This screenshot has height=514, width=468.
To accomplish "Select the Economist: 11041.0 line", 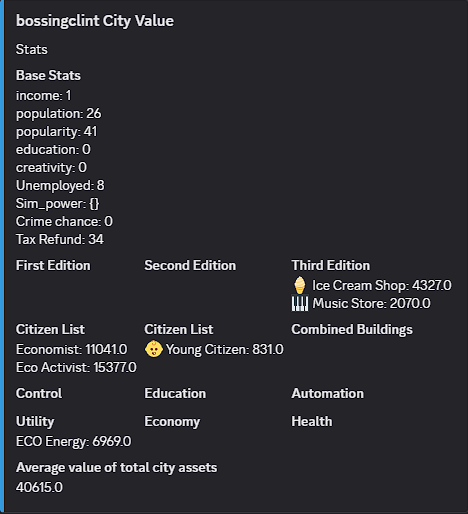I will pyautogui.click(x=71, y=349).
